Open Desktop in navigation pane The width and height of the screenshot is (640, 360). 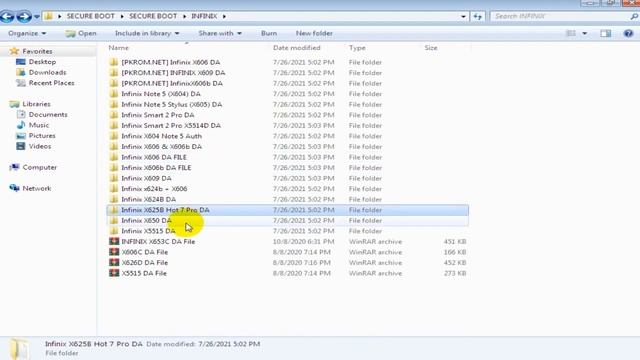pos(42,62)
